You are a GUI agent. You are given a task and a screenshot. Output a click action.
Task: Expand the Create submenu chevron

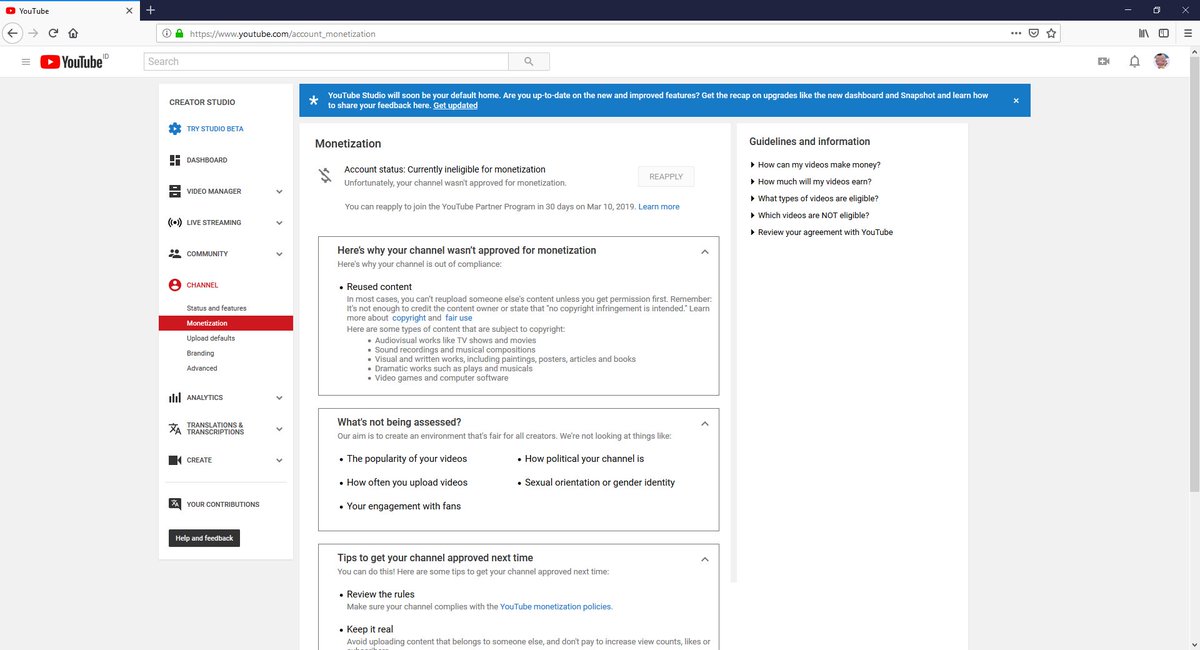[279, 461]
